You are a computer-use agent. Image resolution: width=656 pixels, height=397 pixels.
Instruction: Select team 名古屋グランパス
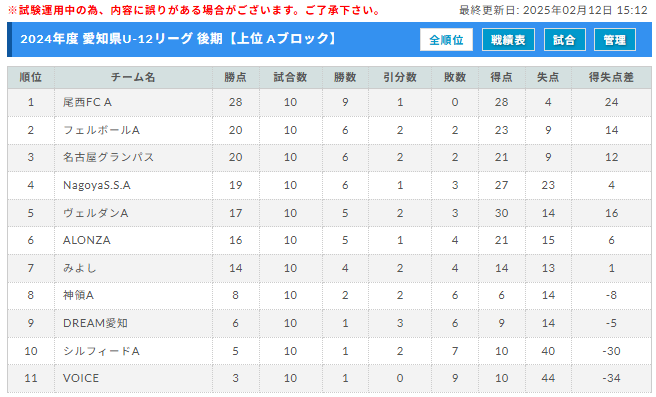pos(108,157)
